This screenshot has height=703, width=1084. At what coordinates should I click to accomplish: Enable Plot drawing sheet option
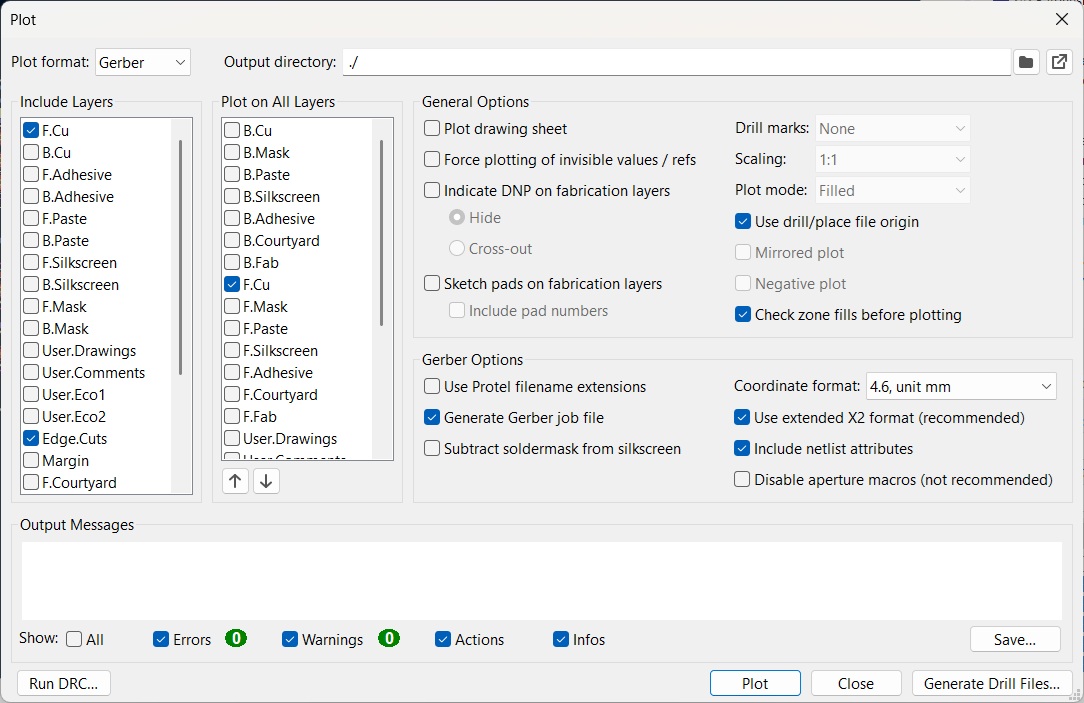pyautogui.click(x=433, y=129)
